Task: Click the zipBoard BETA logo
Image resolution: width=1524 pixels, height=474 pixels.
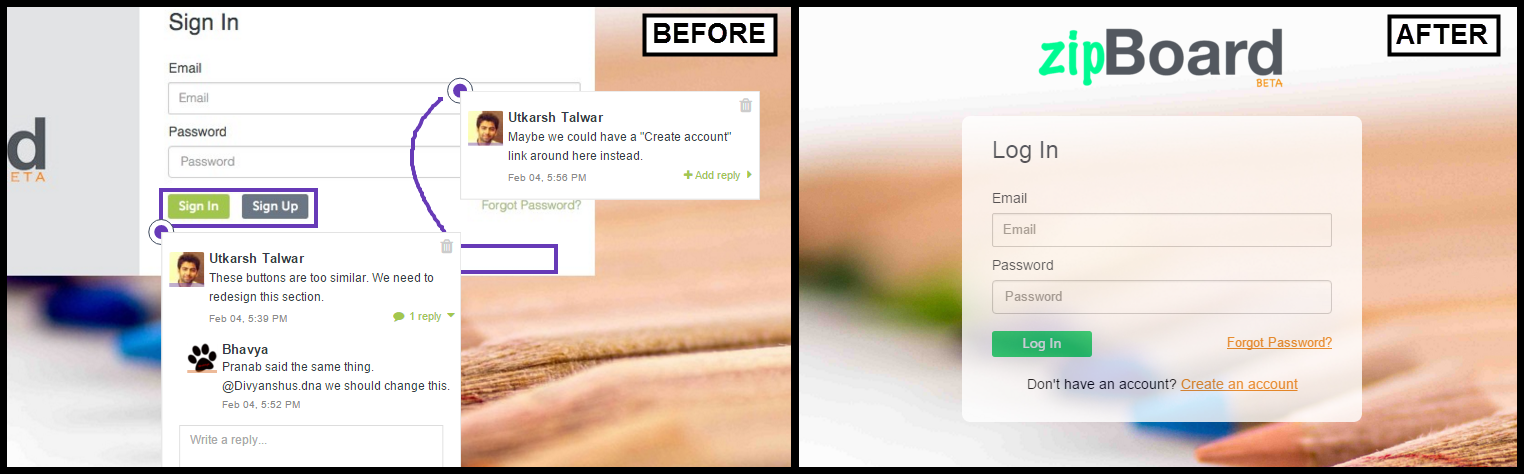Action: click(x=1160, y=55)
